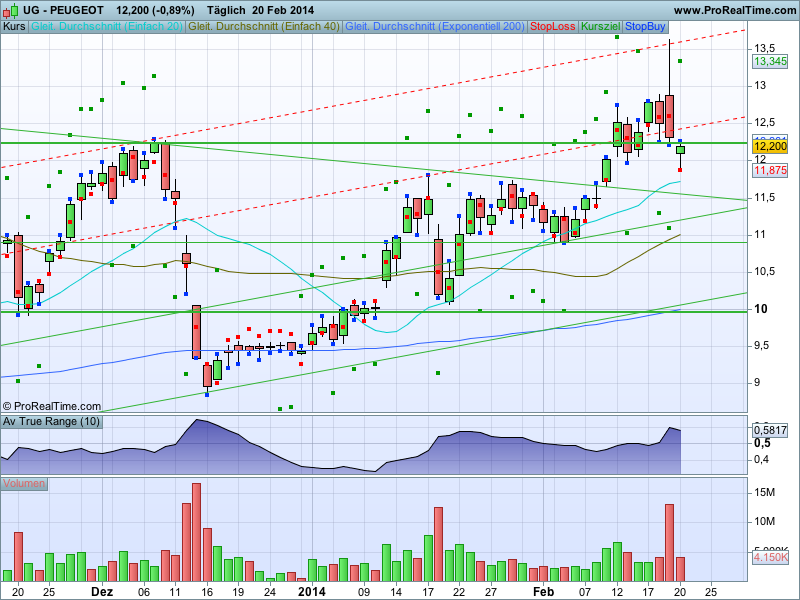Click the tall red volume bar near Feb 19
The height and width of the screenshot is (600, 800).
669,543
